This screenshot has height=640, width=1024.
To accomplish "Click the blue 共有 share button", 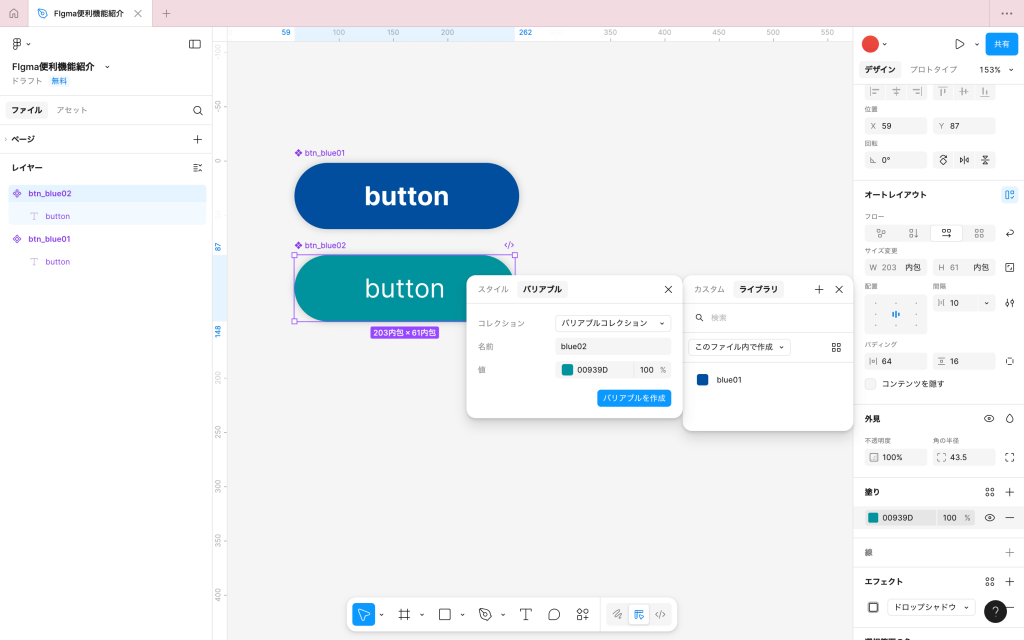I will [1001, 44].
